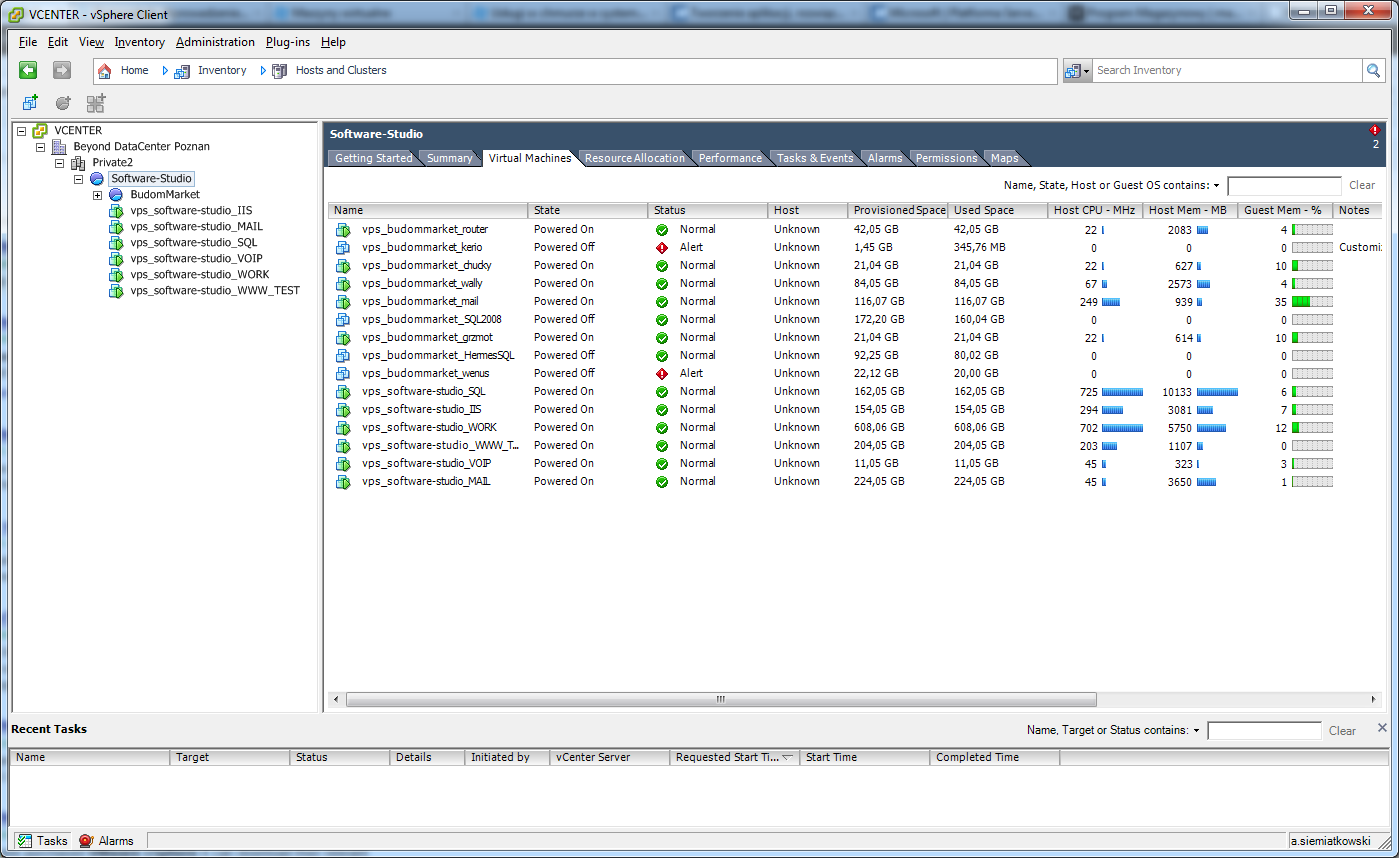
Task: Switch to the Summary tab
Action: 449,158
